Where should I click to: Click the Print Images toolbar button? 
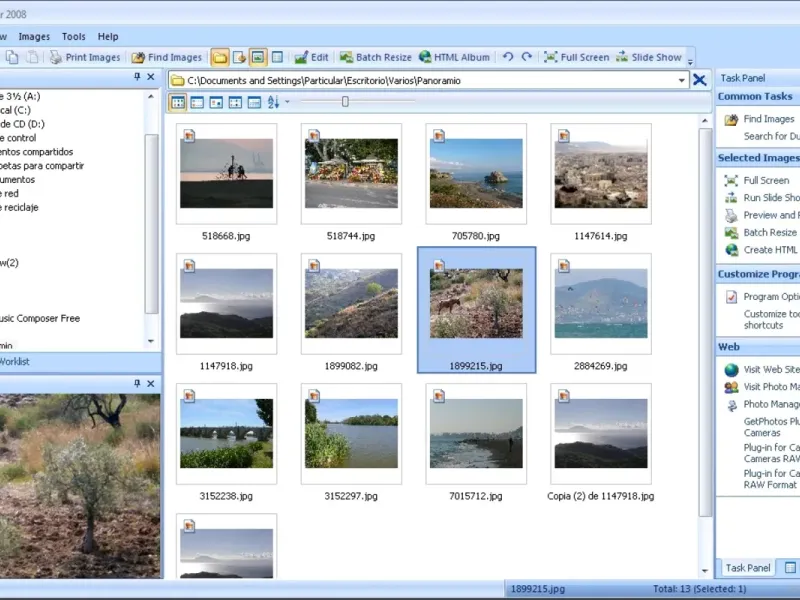pyautogui.click(x=85, y=57)
